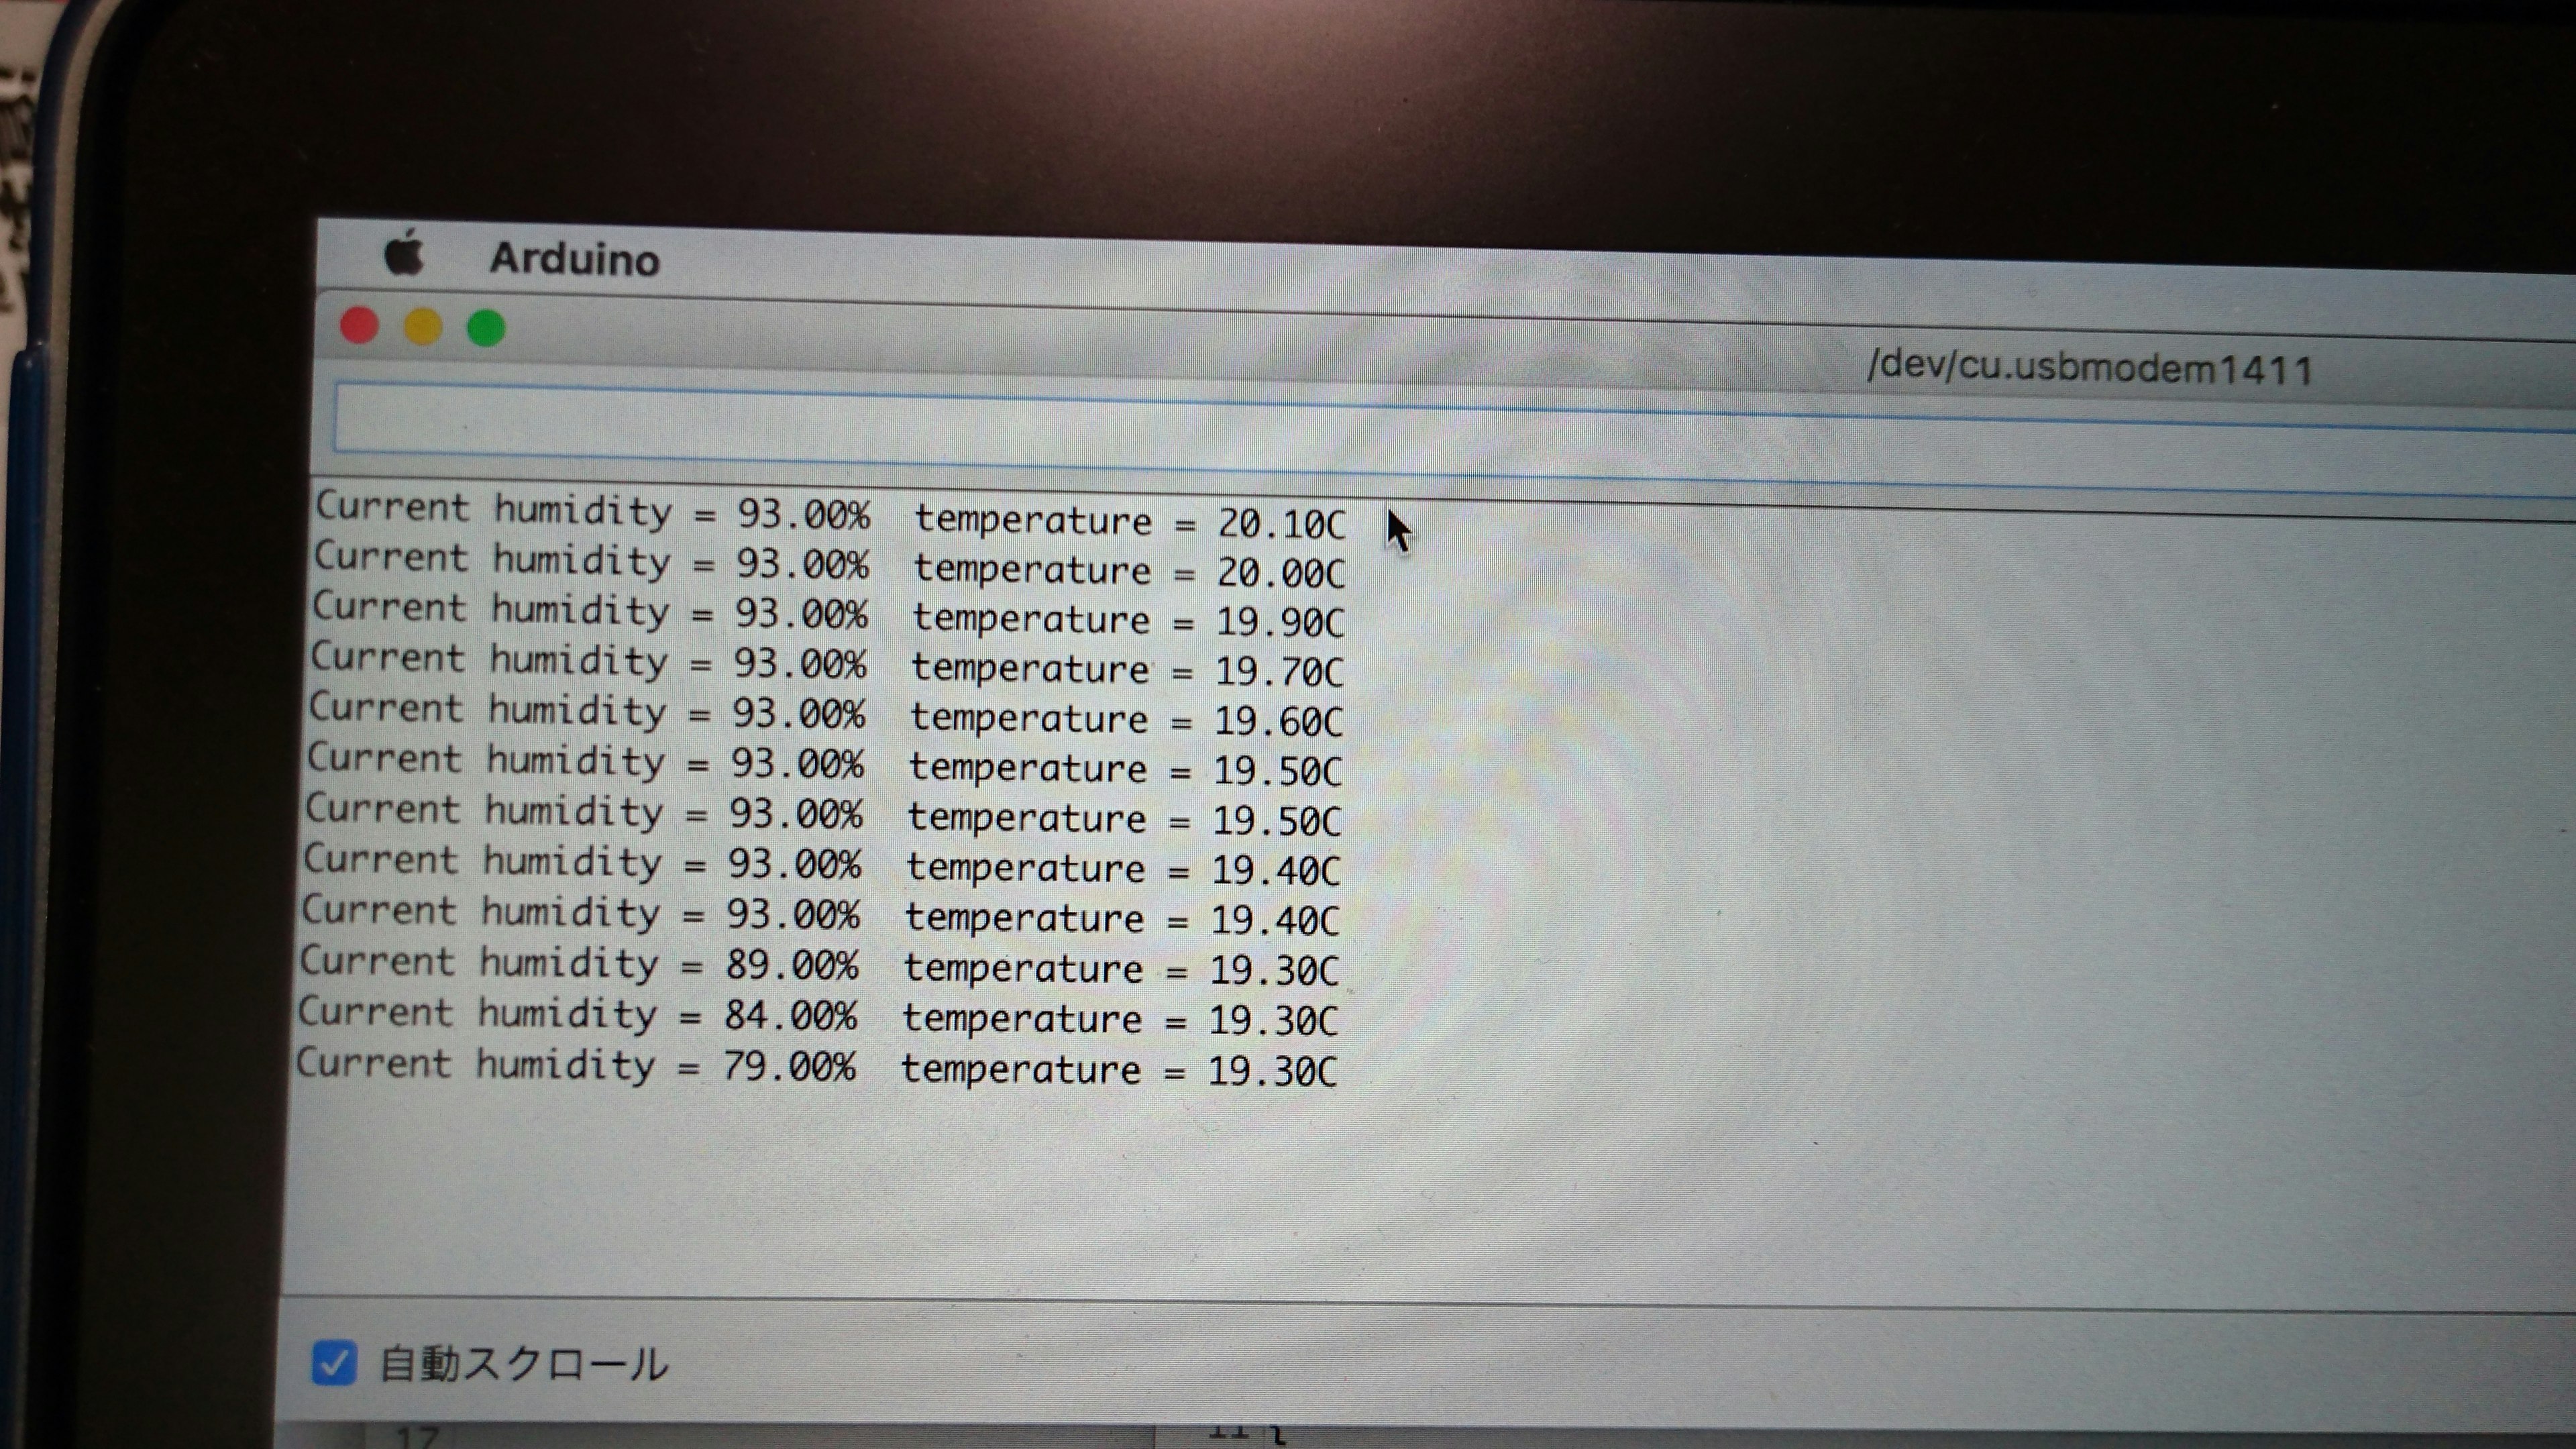Select the line with temperature = 19.70C
The width and height of the screenshot is (2576, 1449).
click(x=827, y=664)
